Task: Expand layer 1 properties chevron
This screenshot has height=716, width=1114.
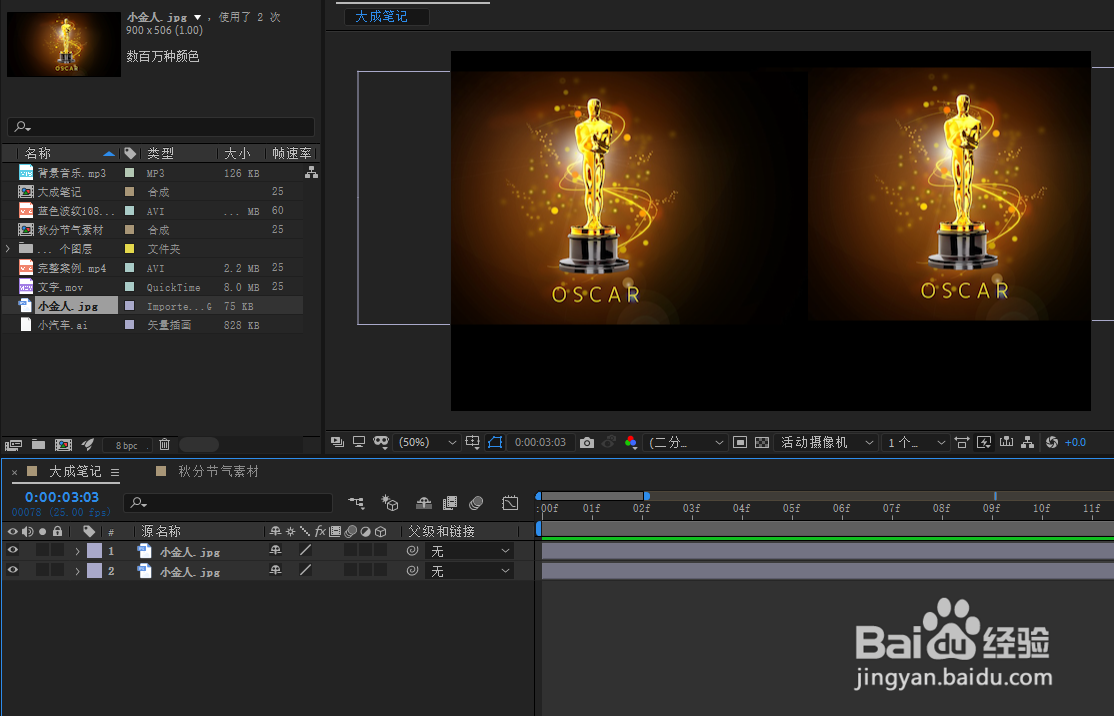Action: [77, 551]
